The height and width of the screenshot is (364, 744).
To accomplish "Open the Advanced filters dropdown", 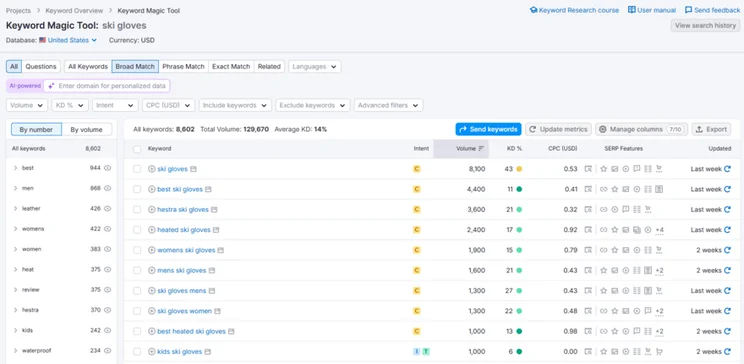I will point(389,105).
